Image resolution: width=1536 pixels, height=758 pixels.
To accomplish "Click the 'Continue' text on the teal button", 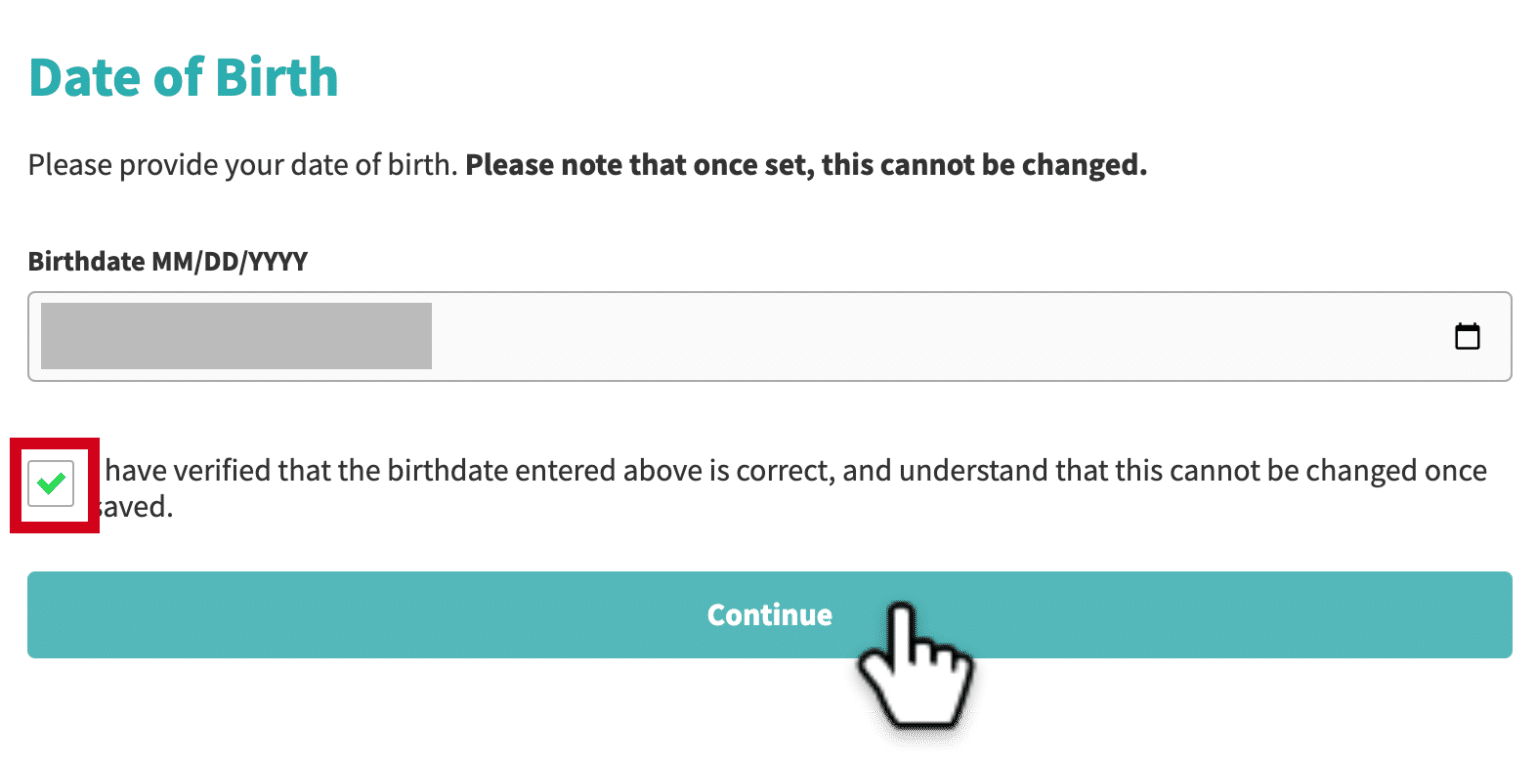I will (769, 614).
